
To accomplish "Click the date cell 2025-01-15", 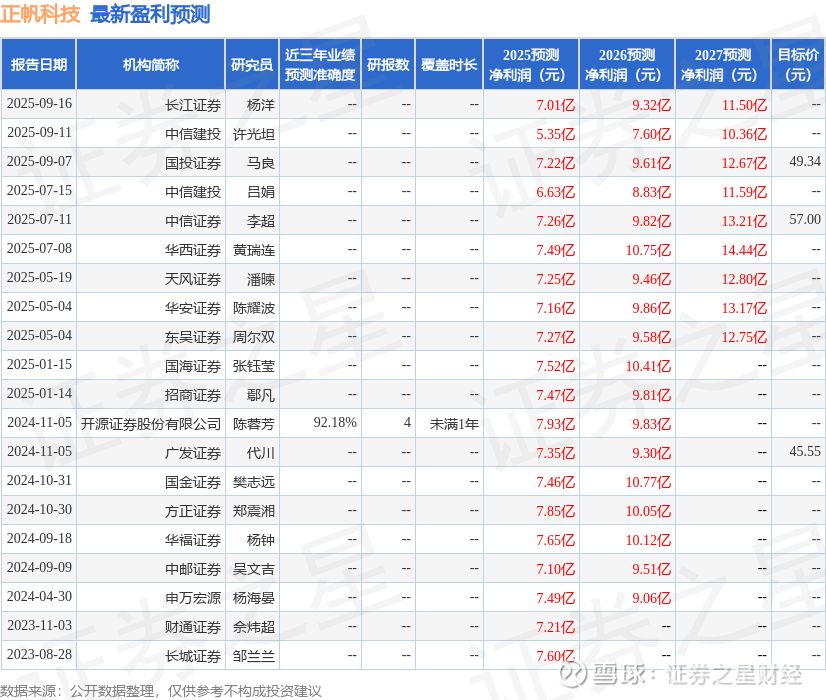I will point(39,364).
